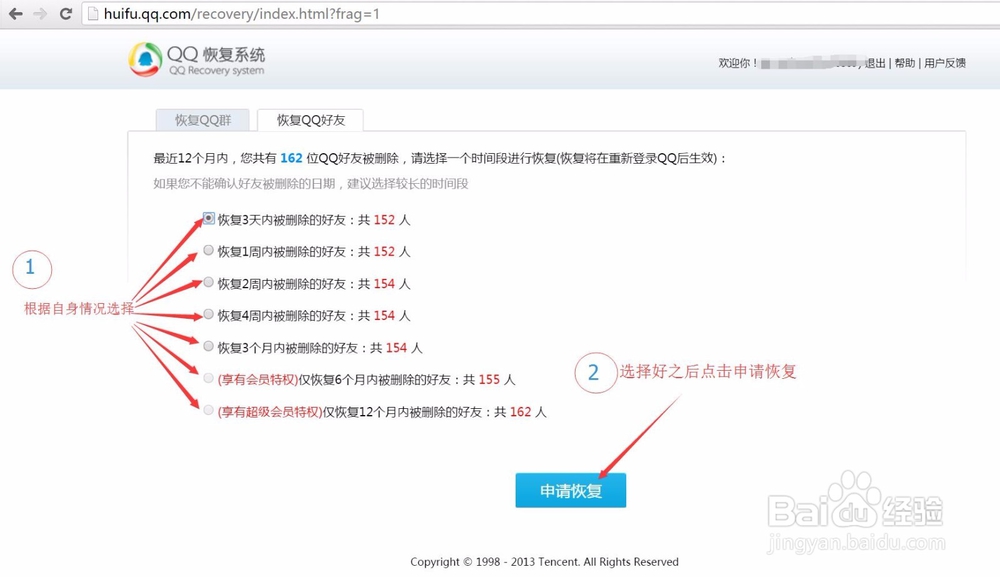
Task: Choose the 6个月内 member-privilege radio option
Action: click(209, 378)
